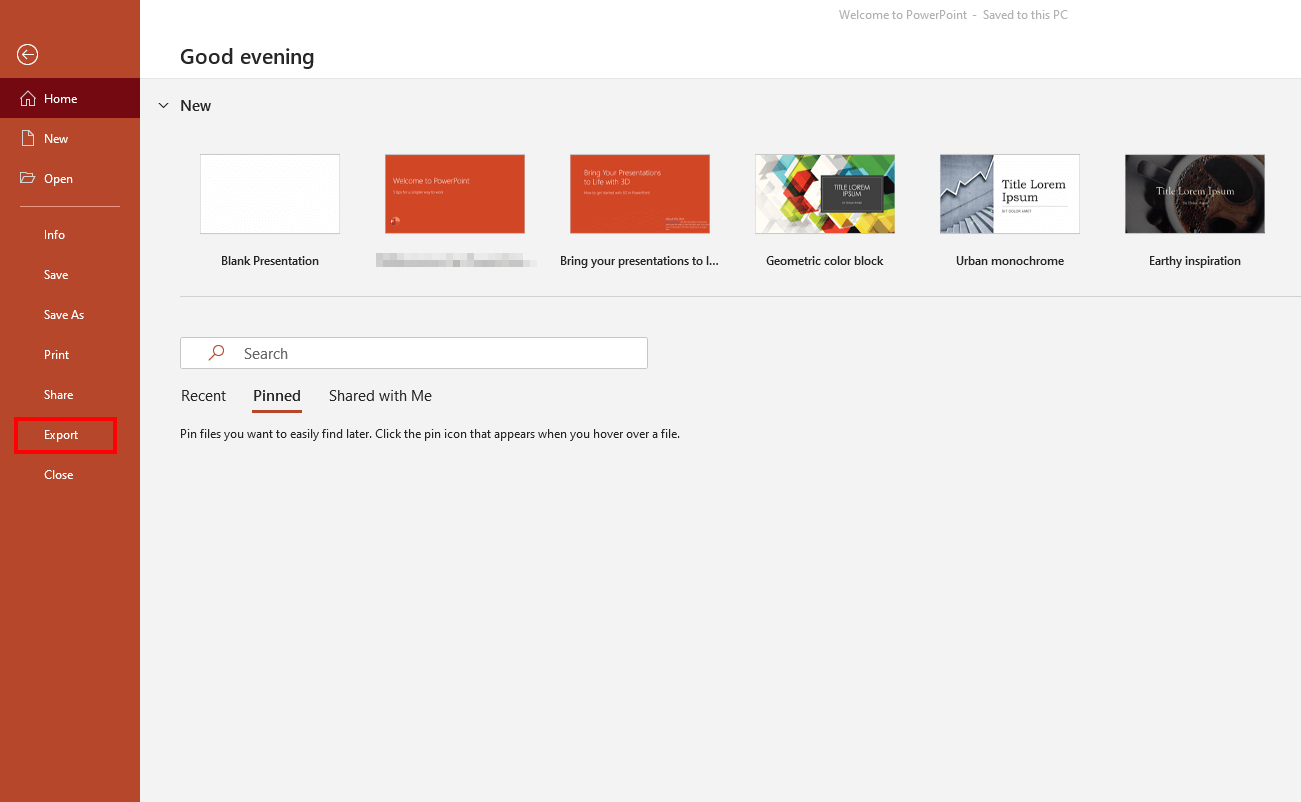Open the Share option
Screen dimensions: 1301x802
(58, 395)
